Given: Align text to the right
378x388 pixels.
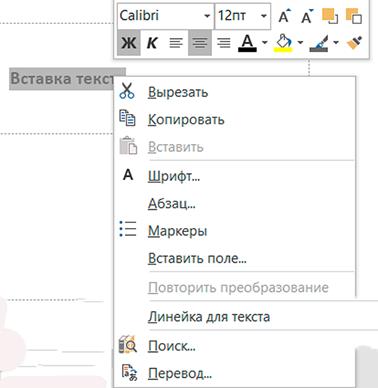Looking at the screenshot, I should pos(223,43).
